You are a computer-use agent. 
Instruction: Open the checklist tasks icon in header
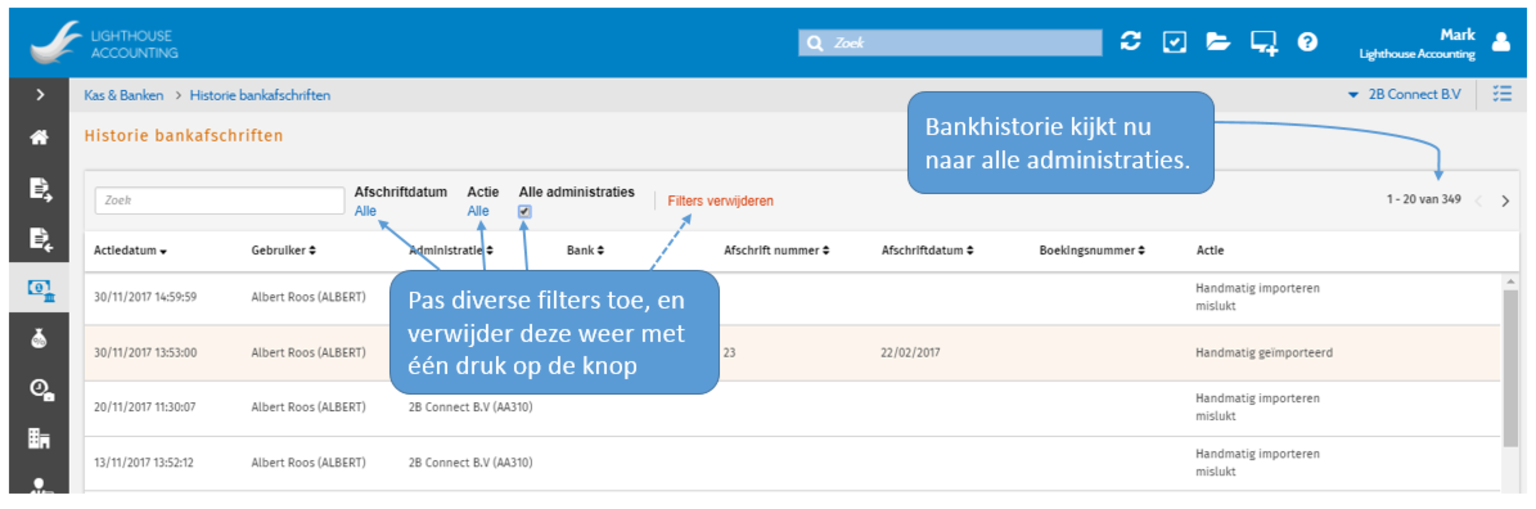point(1174,42)
